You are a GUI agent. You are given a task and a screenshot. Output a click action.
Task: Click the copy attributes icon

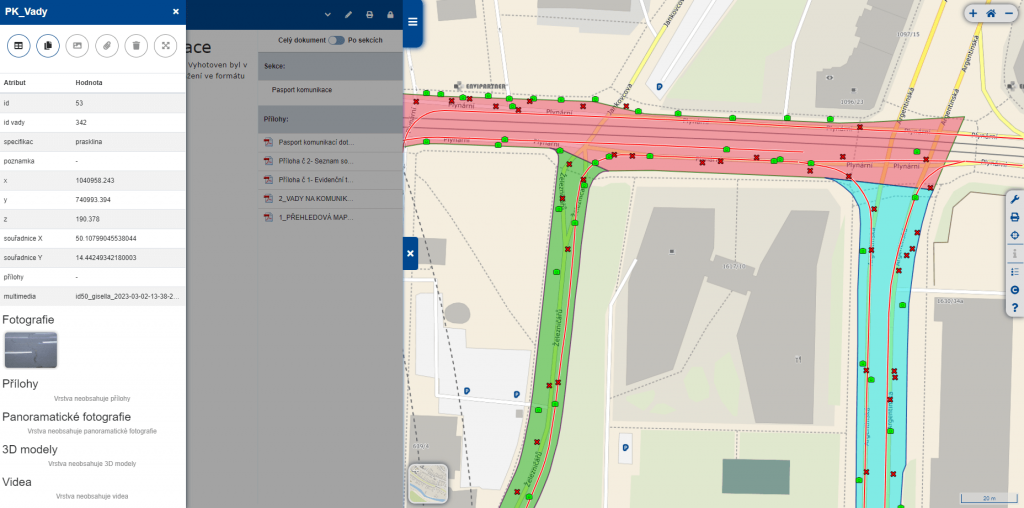[x=47, y=45]
